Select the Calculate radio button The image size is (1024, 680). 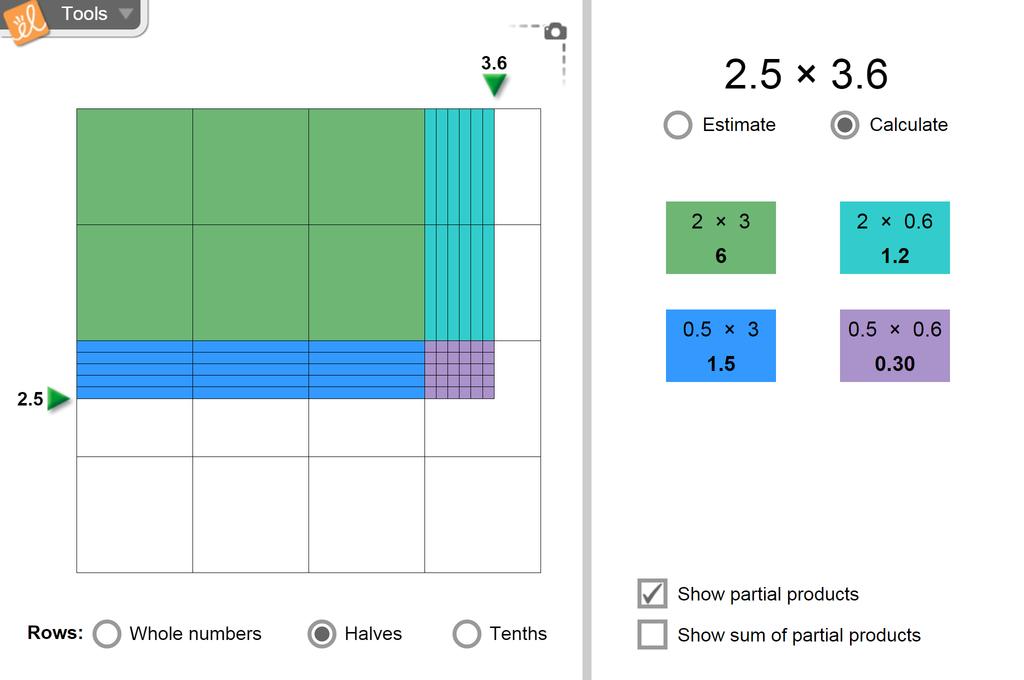845,125
